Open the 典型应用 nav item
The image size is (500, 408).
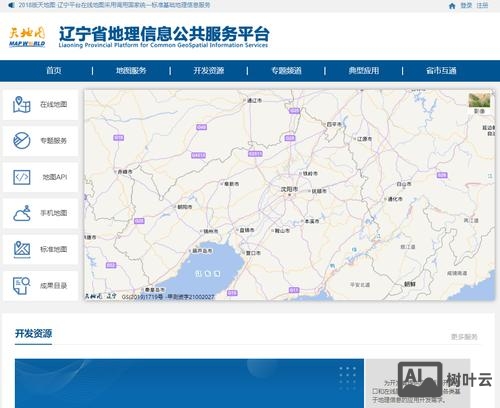coord(364,71)
